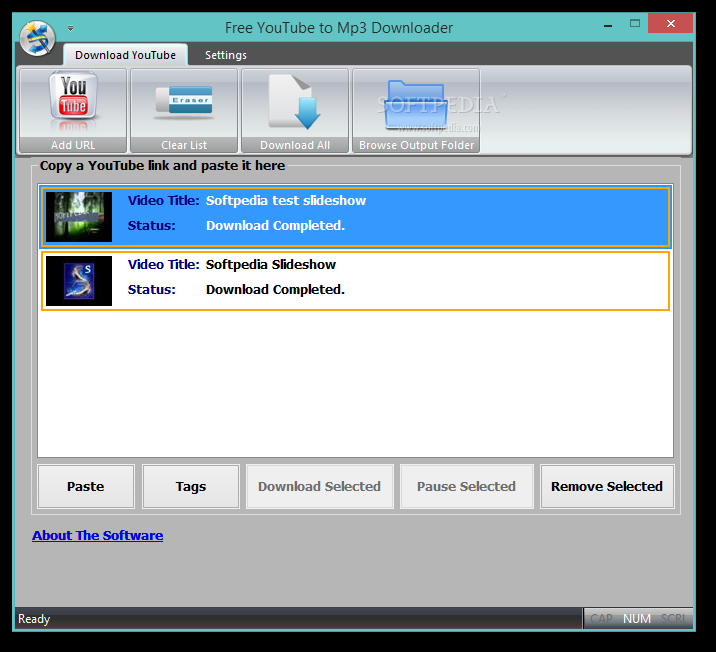Open the About The Software link
This screenshot has height=652, width=716.
[x=97, y=535]
